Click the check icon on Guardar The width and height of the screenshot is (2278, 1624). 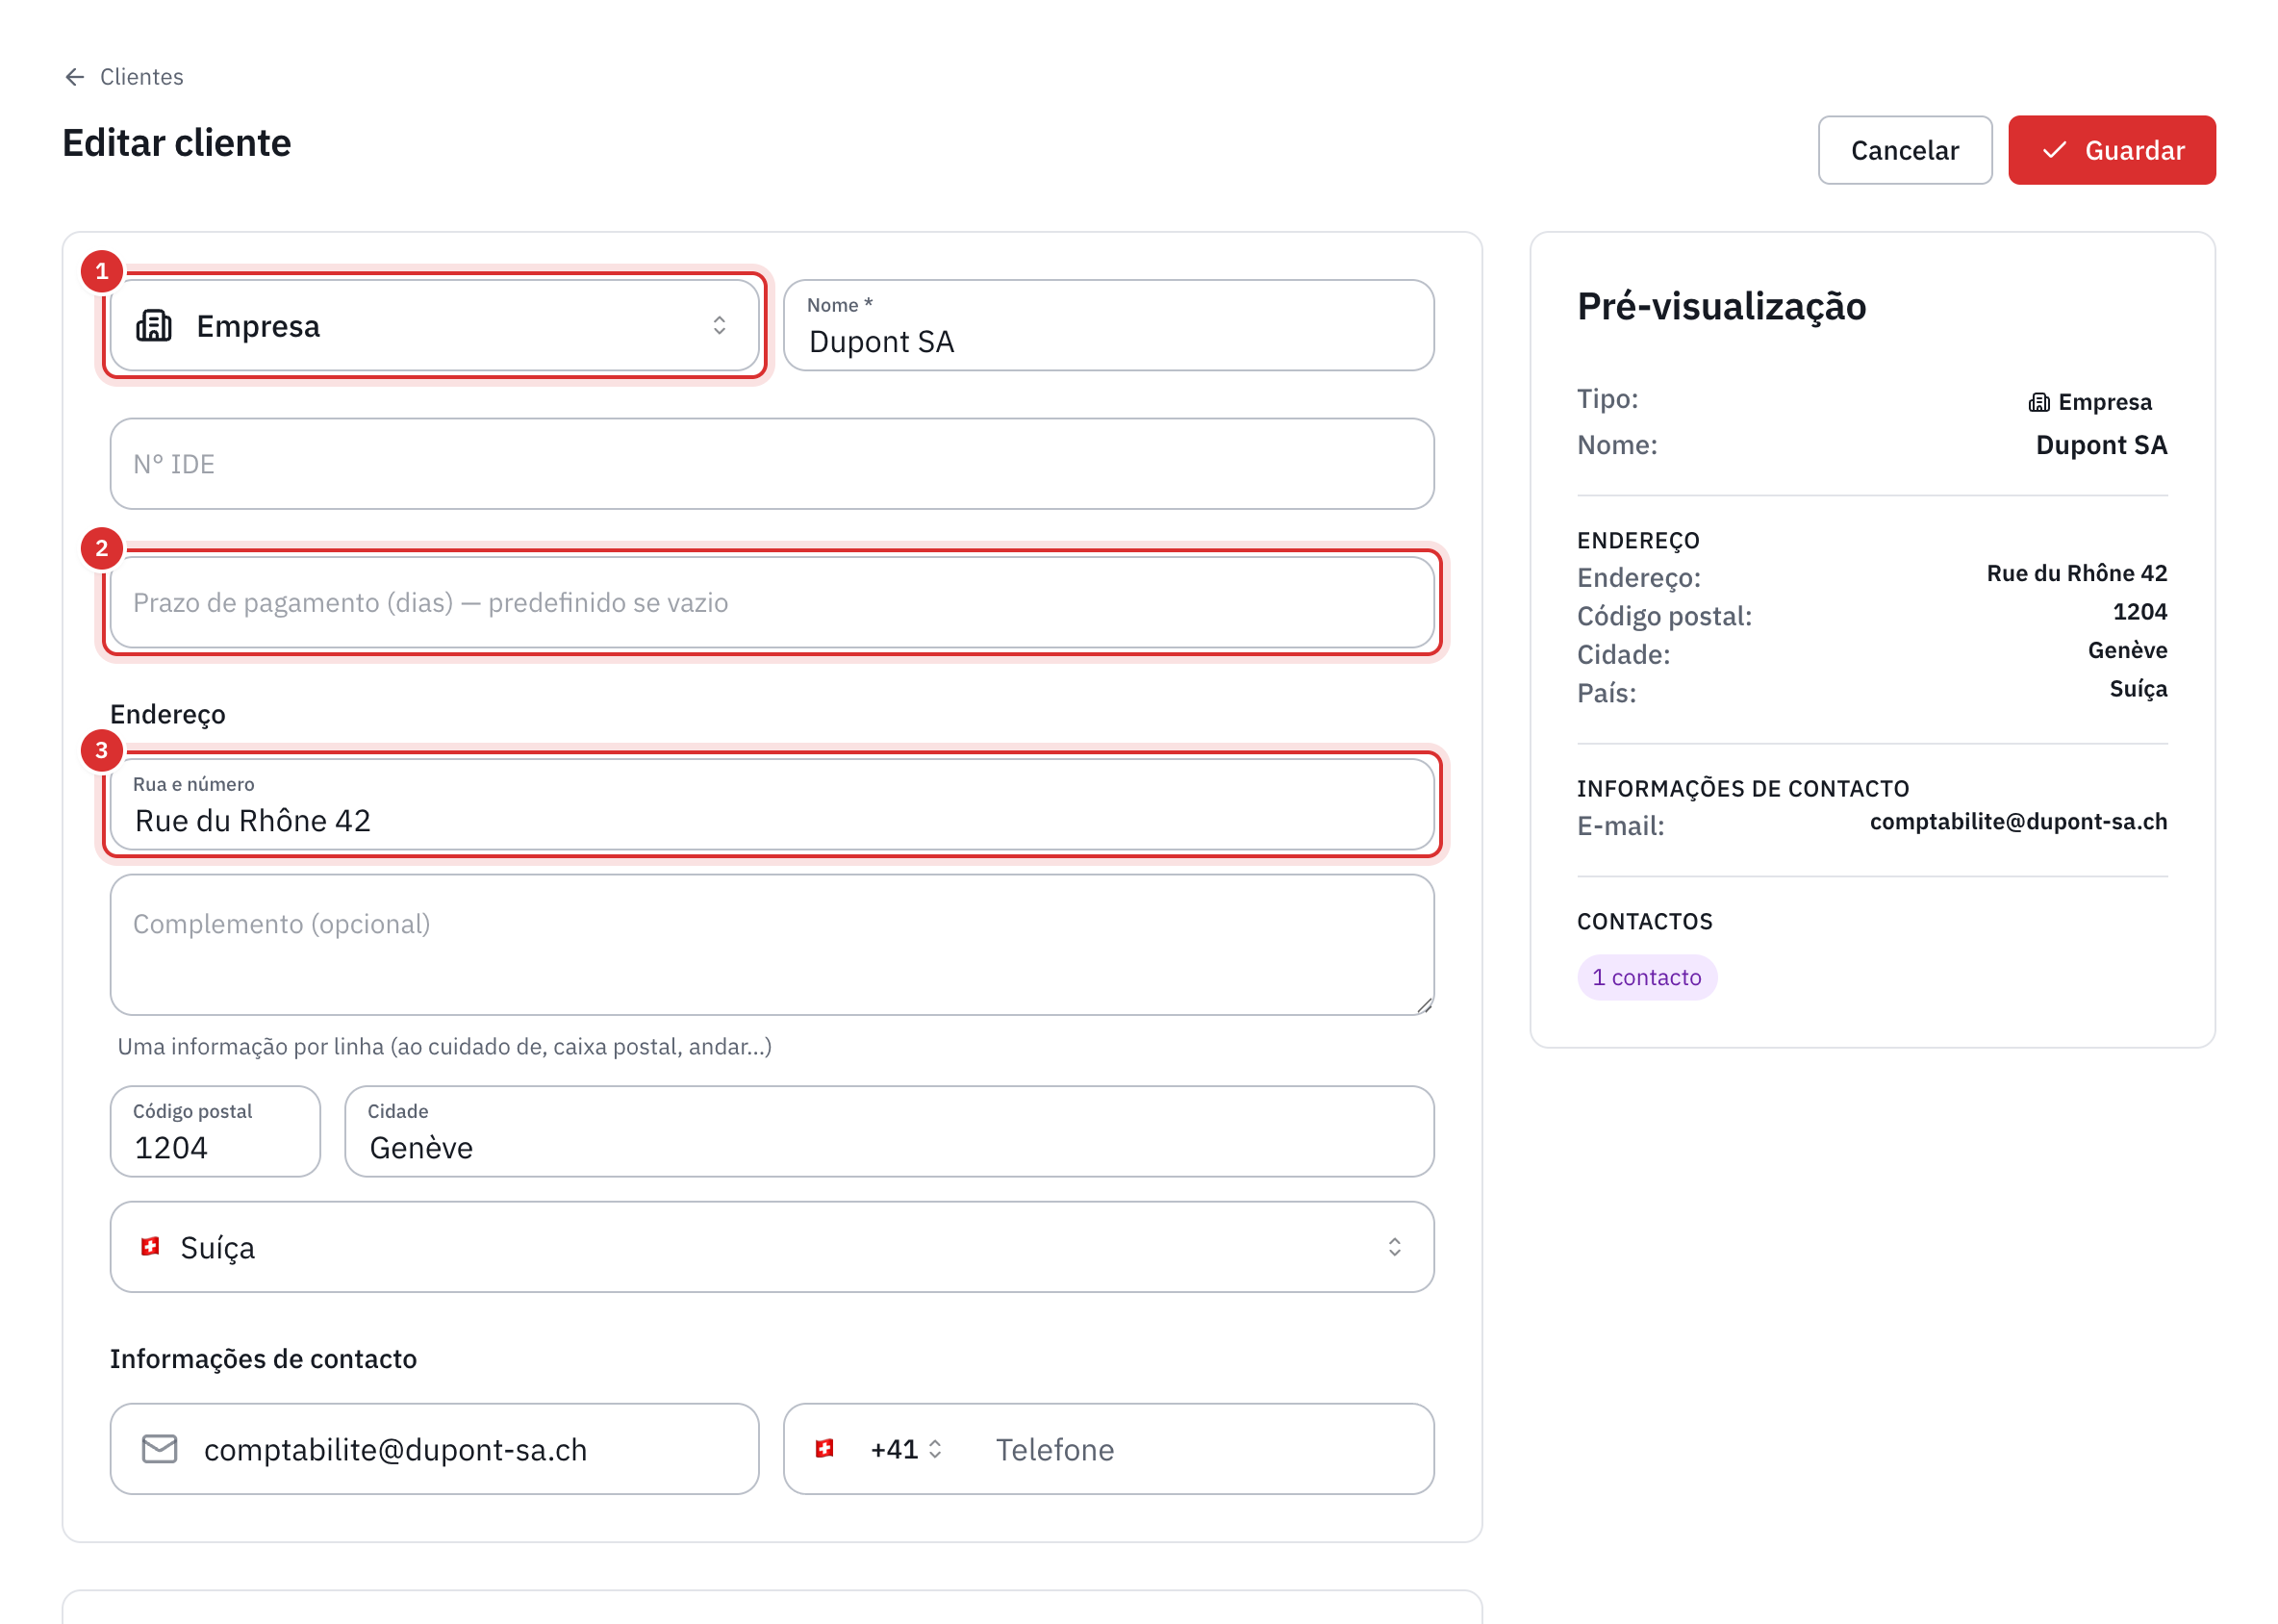2054,150
